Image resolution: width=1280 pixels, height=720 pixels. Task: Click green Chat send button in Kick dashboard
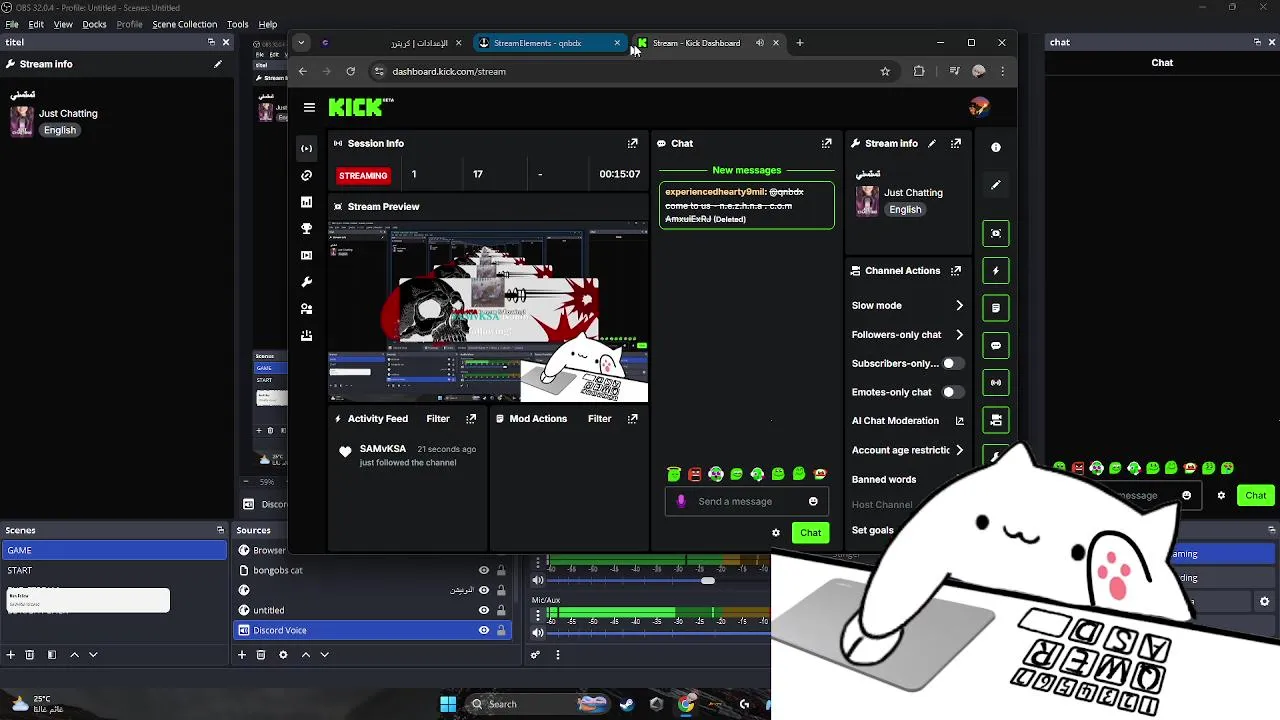point(811,533)
